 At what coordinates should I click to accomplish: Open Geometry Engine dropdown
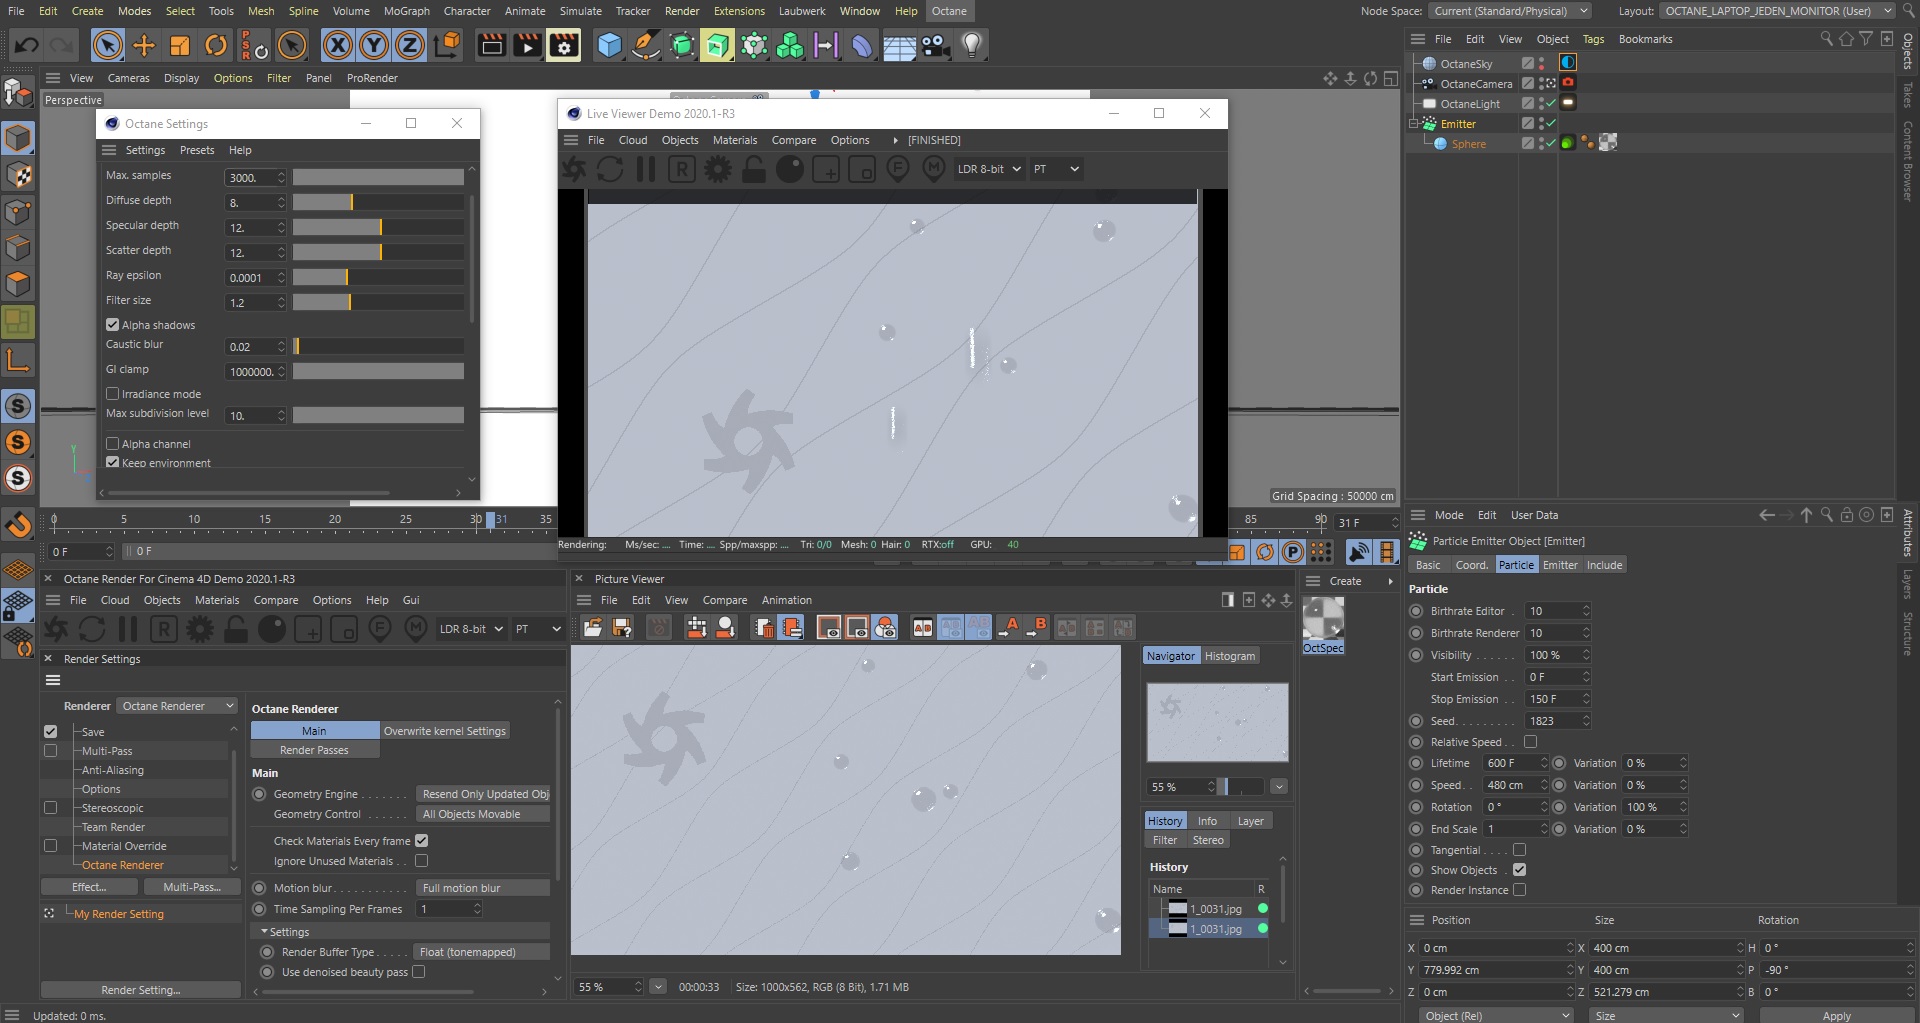pos(484,794)
